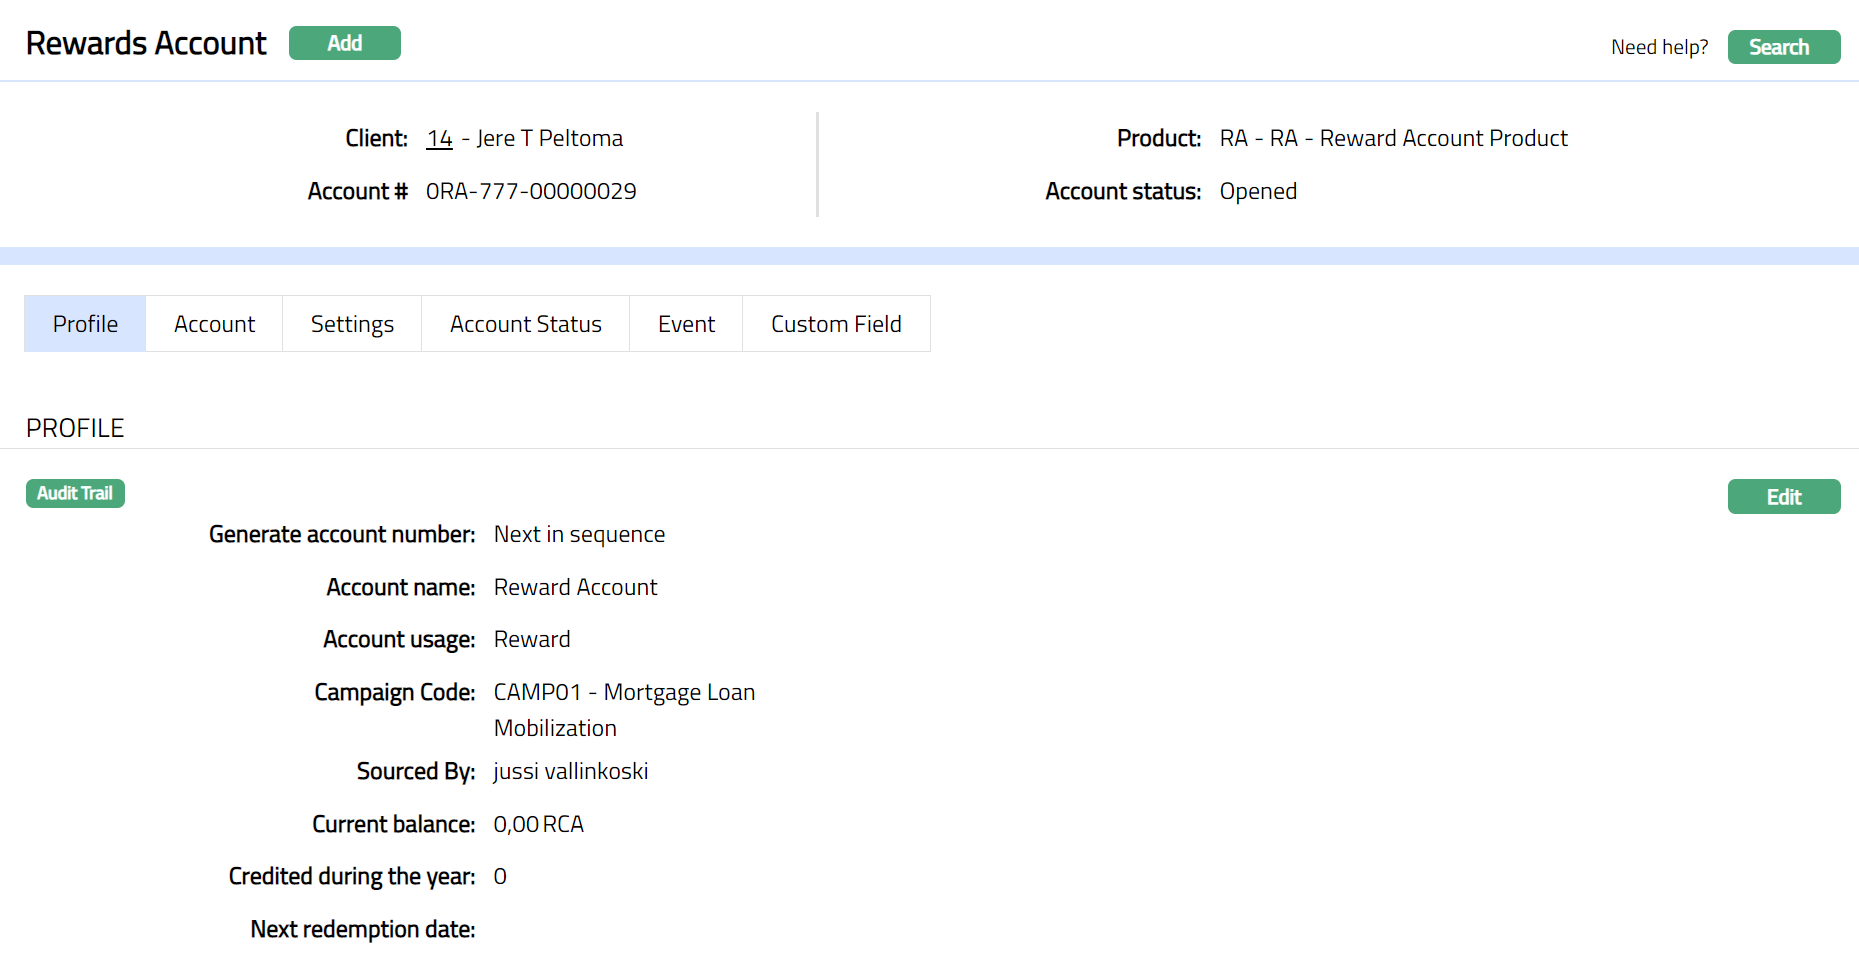Viewport: 1859px width, 967px height.
Task: Select the Profile tab
Action: click(85, 324)
